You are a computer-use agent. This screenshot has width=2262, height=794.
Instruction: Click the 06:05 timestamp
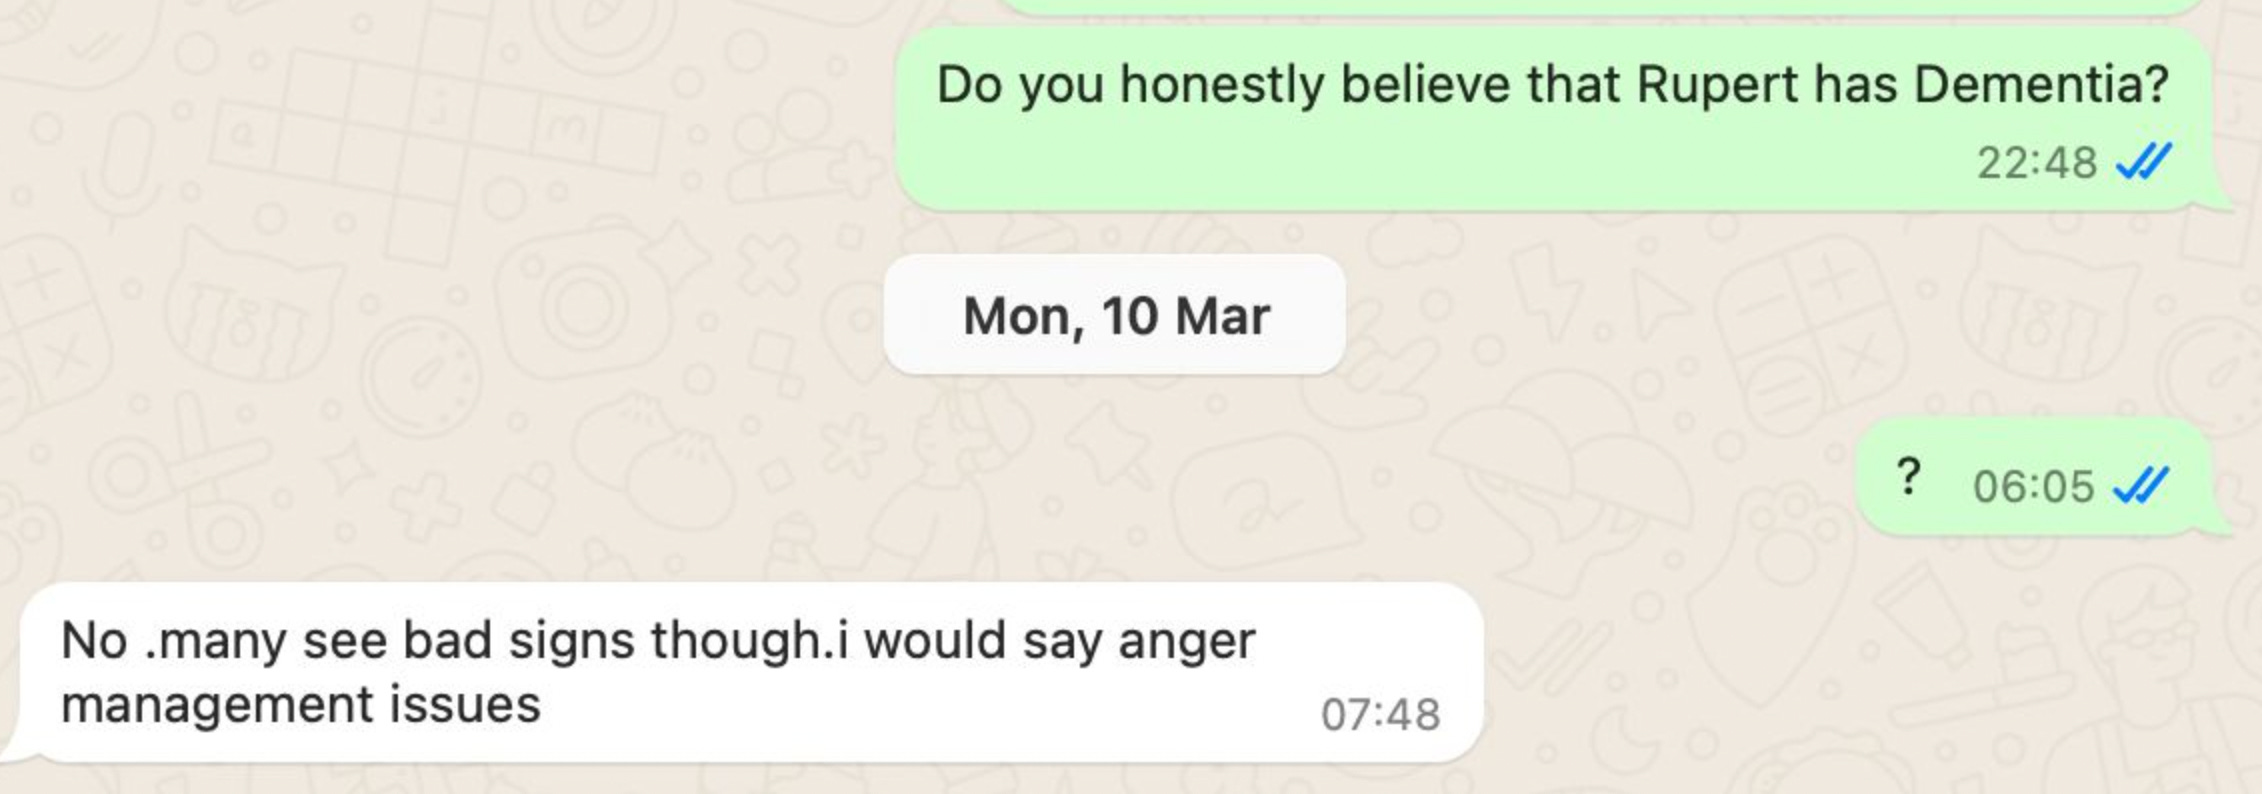[2033, 487]
